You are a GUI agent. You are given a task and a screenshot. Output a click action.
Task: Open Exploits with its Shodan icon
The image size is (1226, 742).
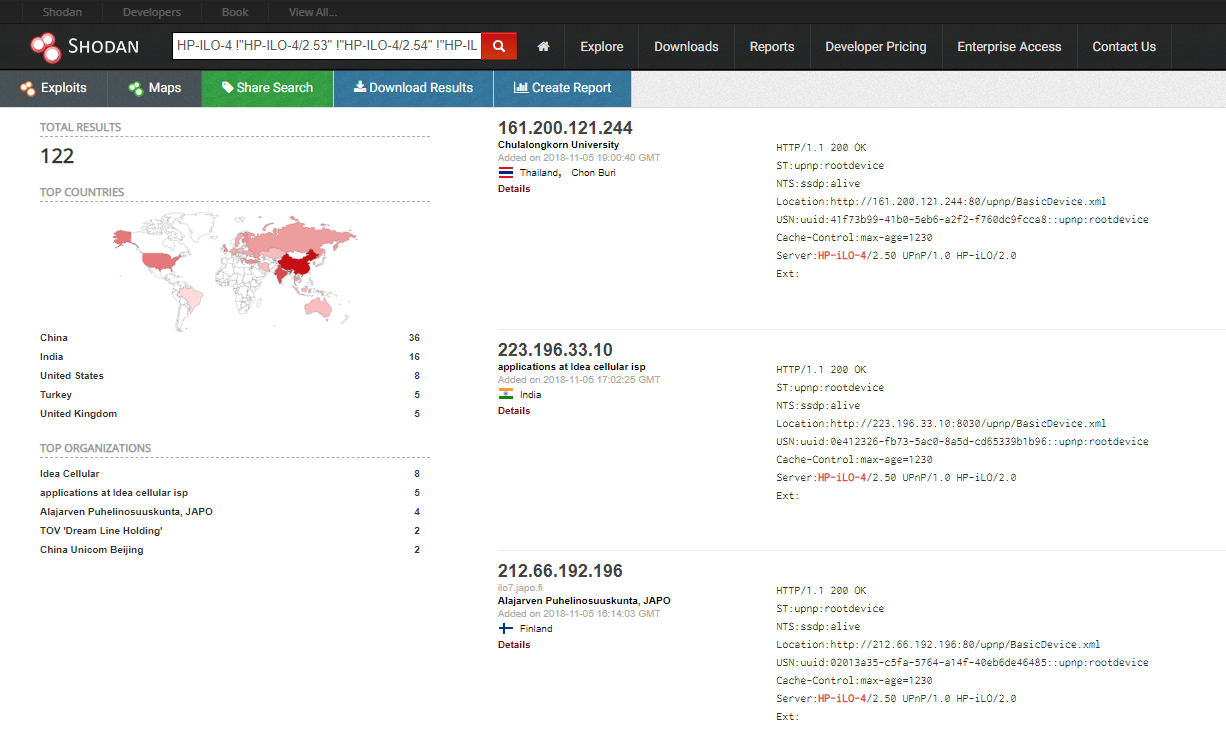pyautogui.click(x=53, y=88)
